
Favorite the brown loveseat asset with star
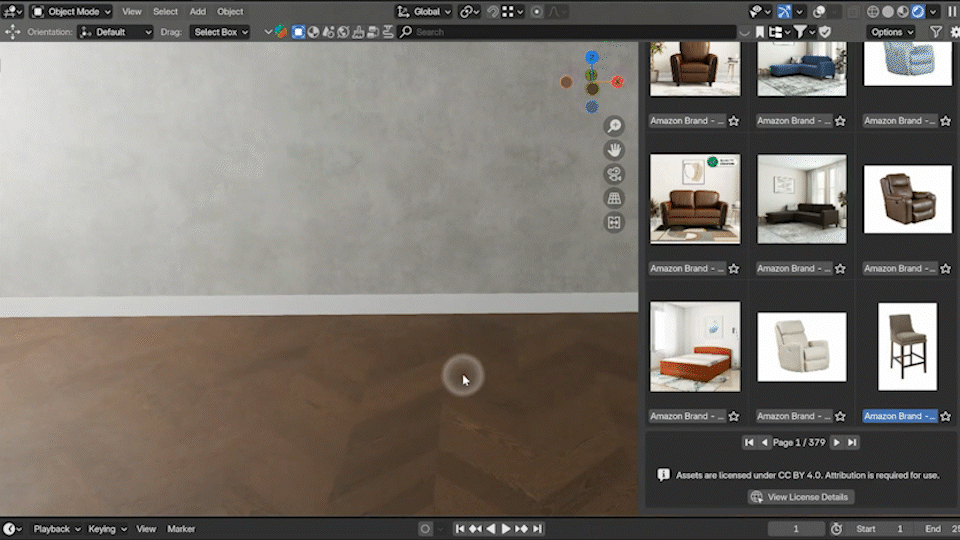click(x=733, y=269)
